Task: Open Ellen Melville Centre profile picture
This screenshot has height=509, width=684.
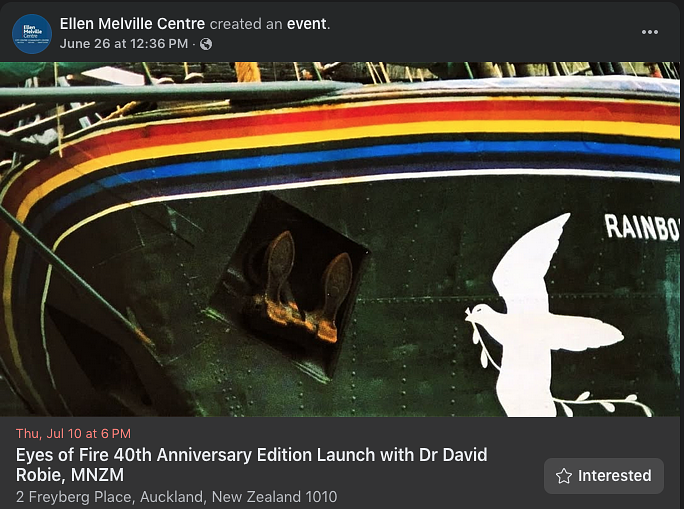Action: (32, 34)
